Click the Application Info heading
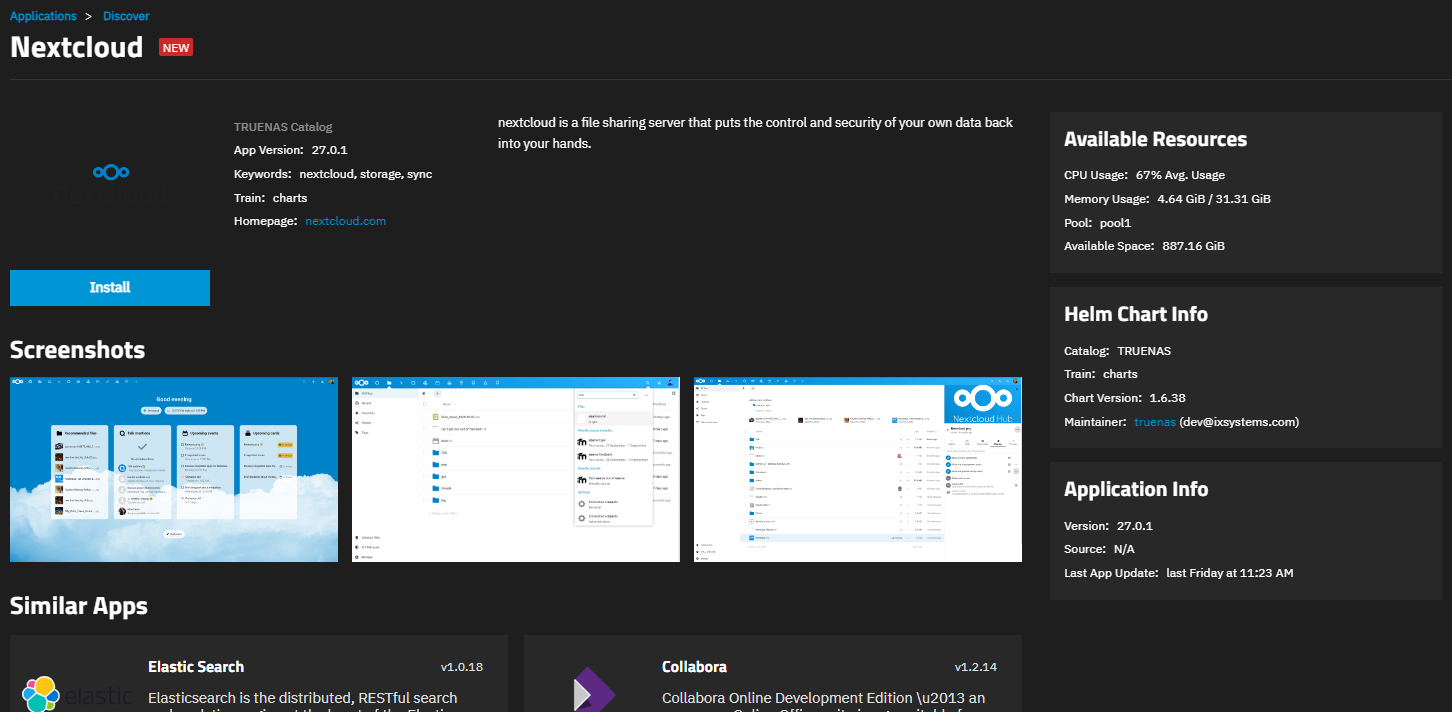Screen dimensions: 1452x712 click(1136, 489)
